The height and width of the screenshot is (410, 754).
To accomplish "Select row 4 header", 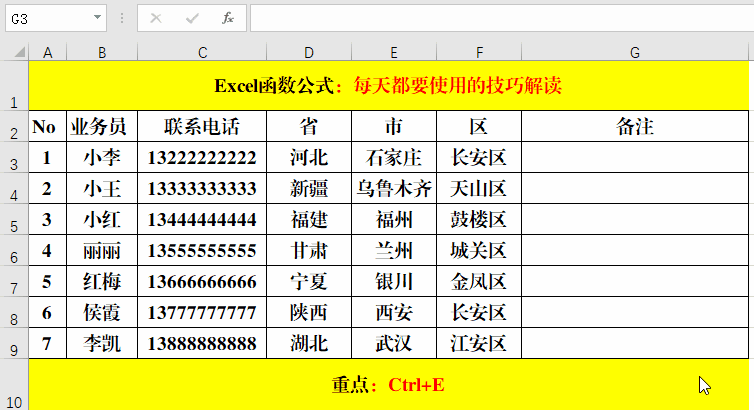I will tap(14, 188).
